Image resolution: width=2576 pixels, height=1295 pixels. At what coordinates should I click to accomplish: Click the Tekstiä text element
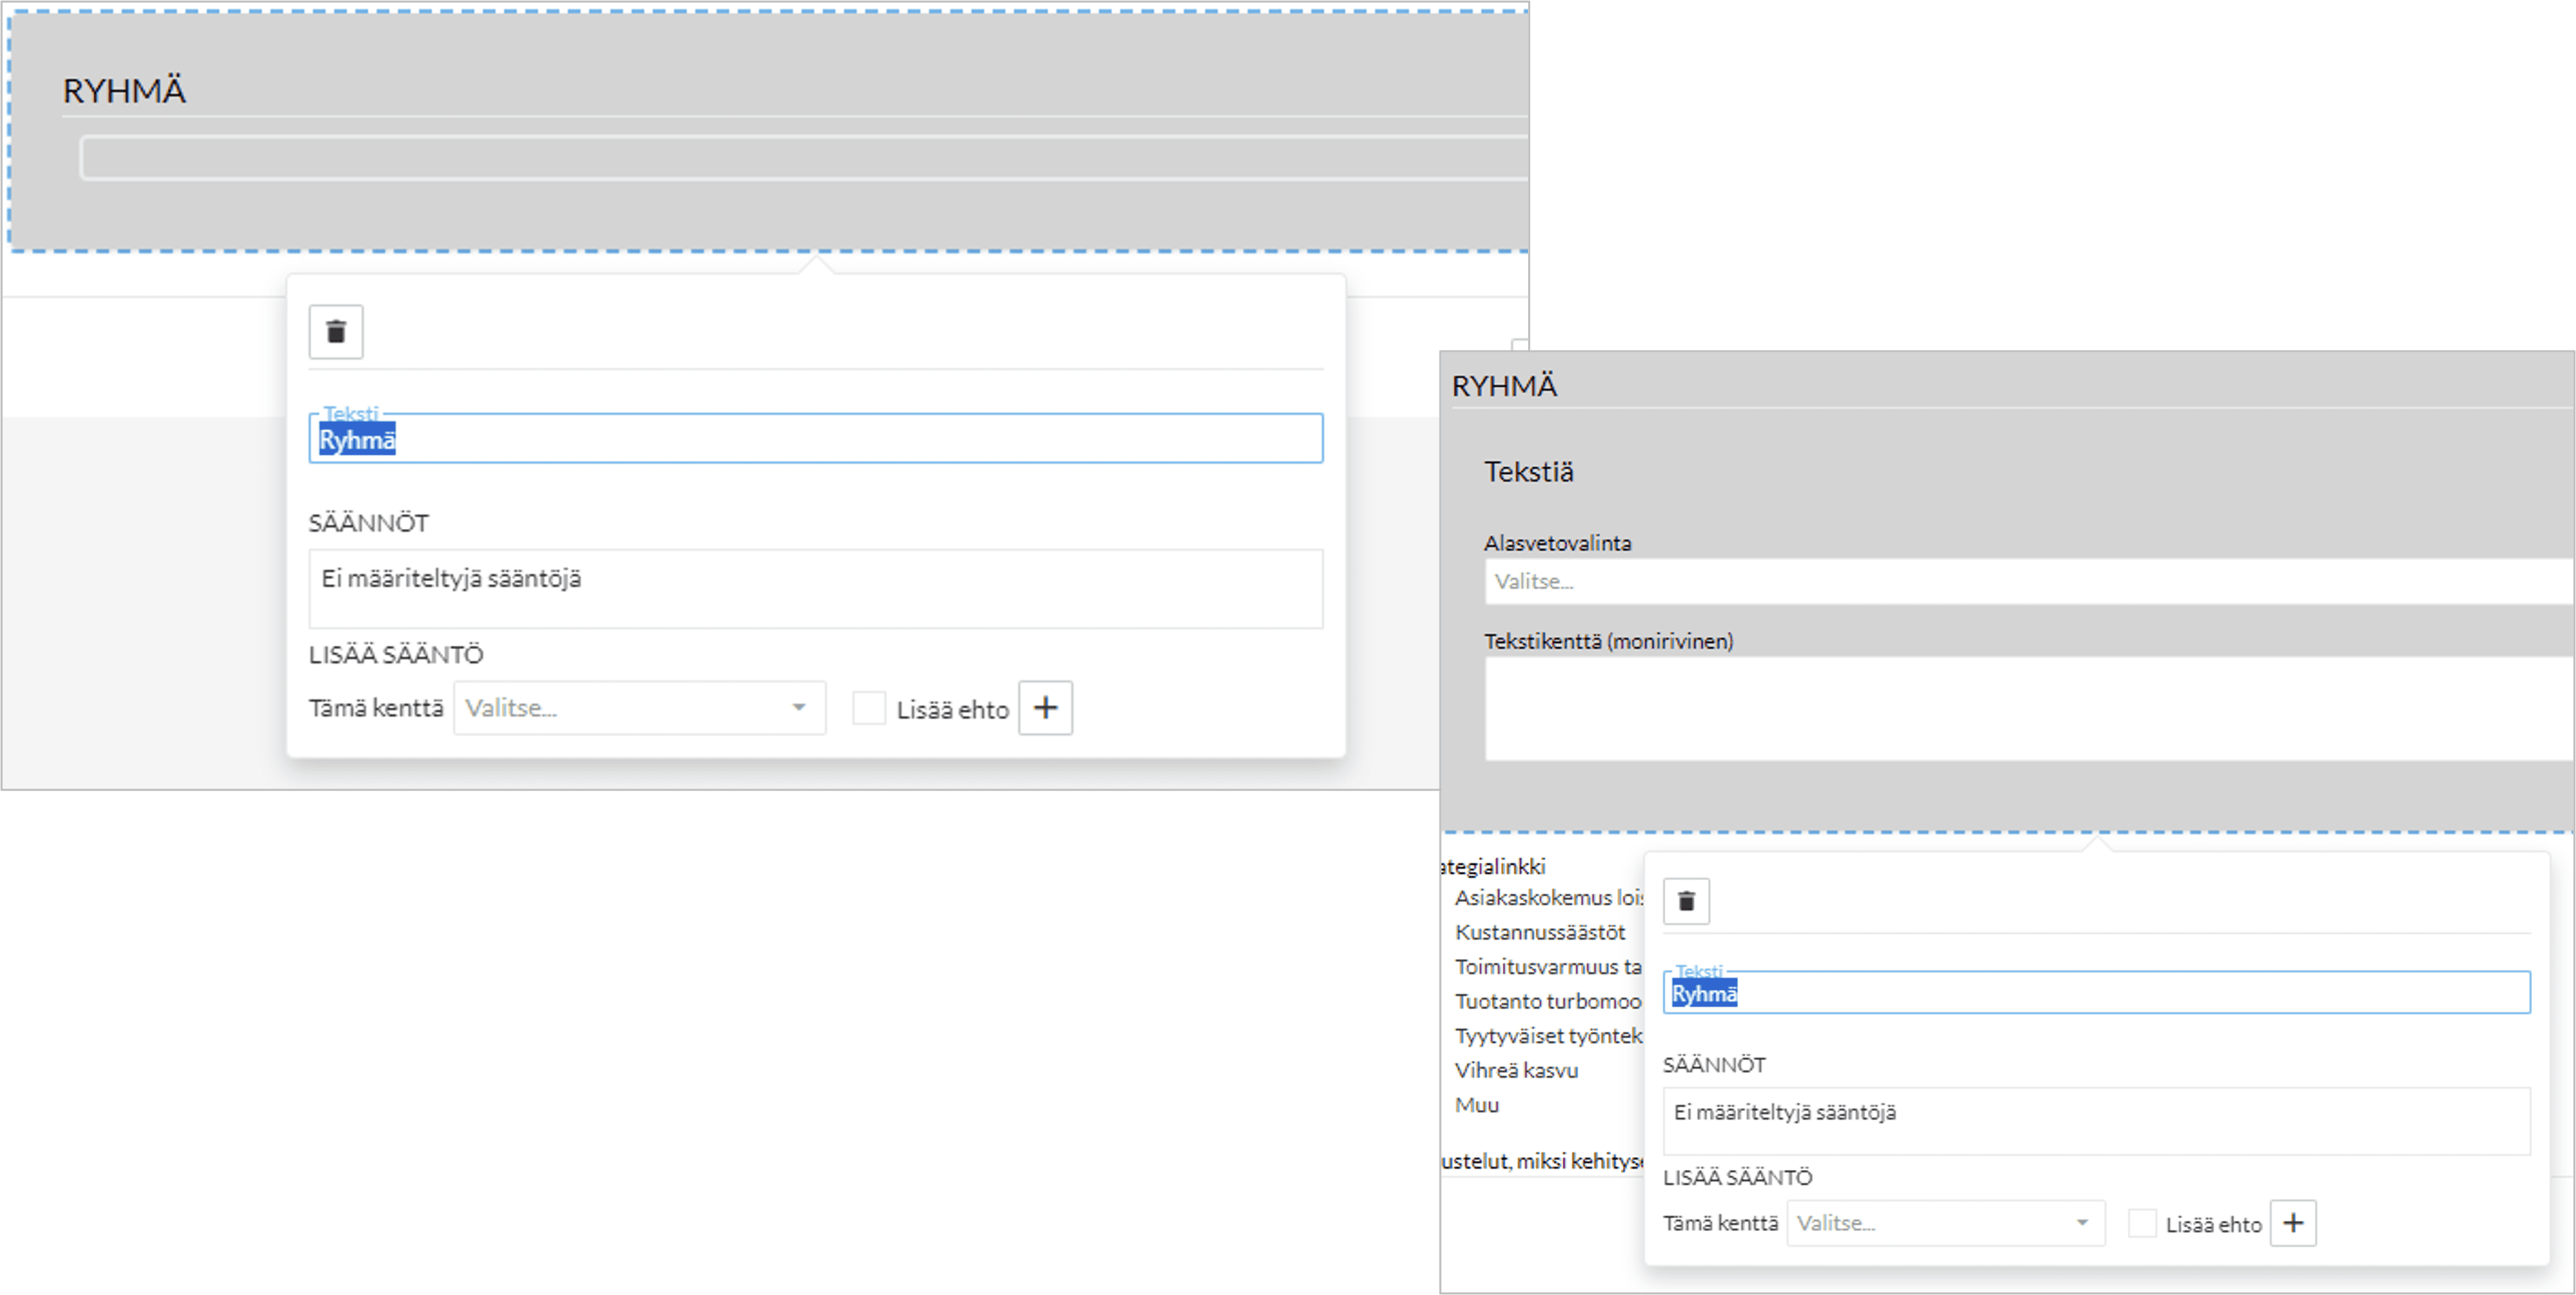click(1528, 472)
